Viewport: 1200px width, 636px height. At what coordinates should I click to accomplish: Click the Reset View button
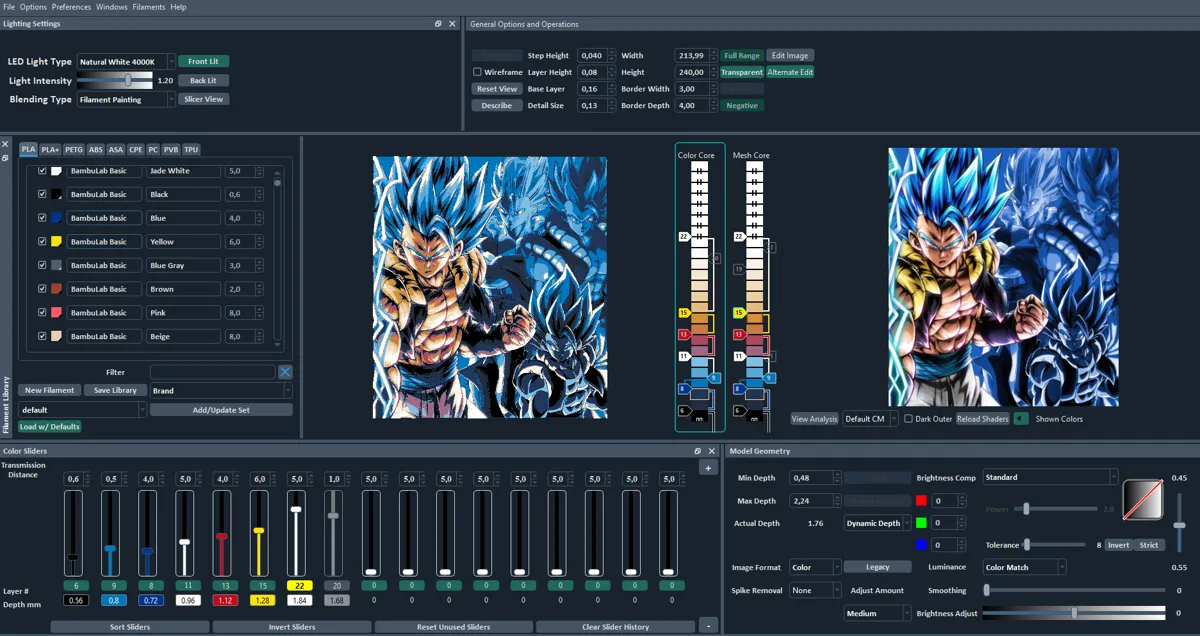497,89
